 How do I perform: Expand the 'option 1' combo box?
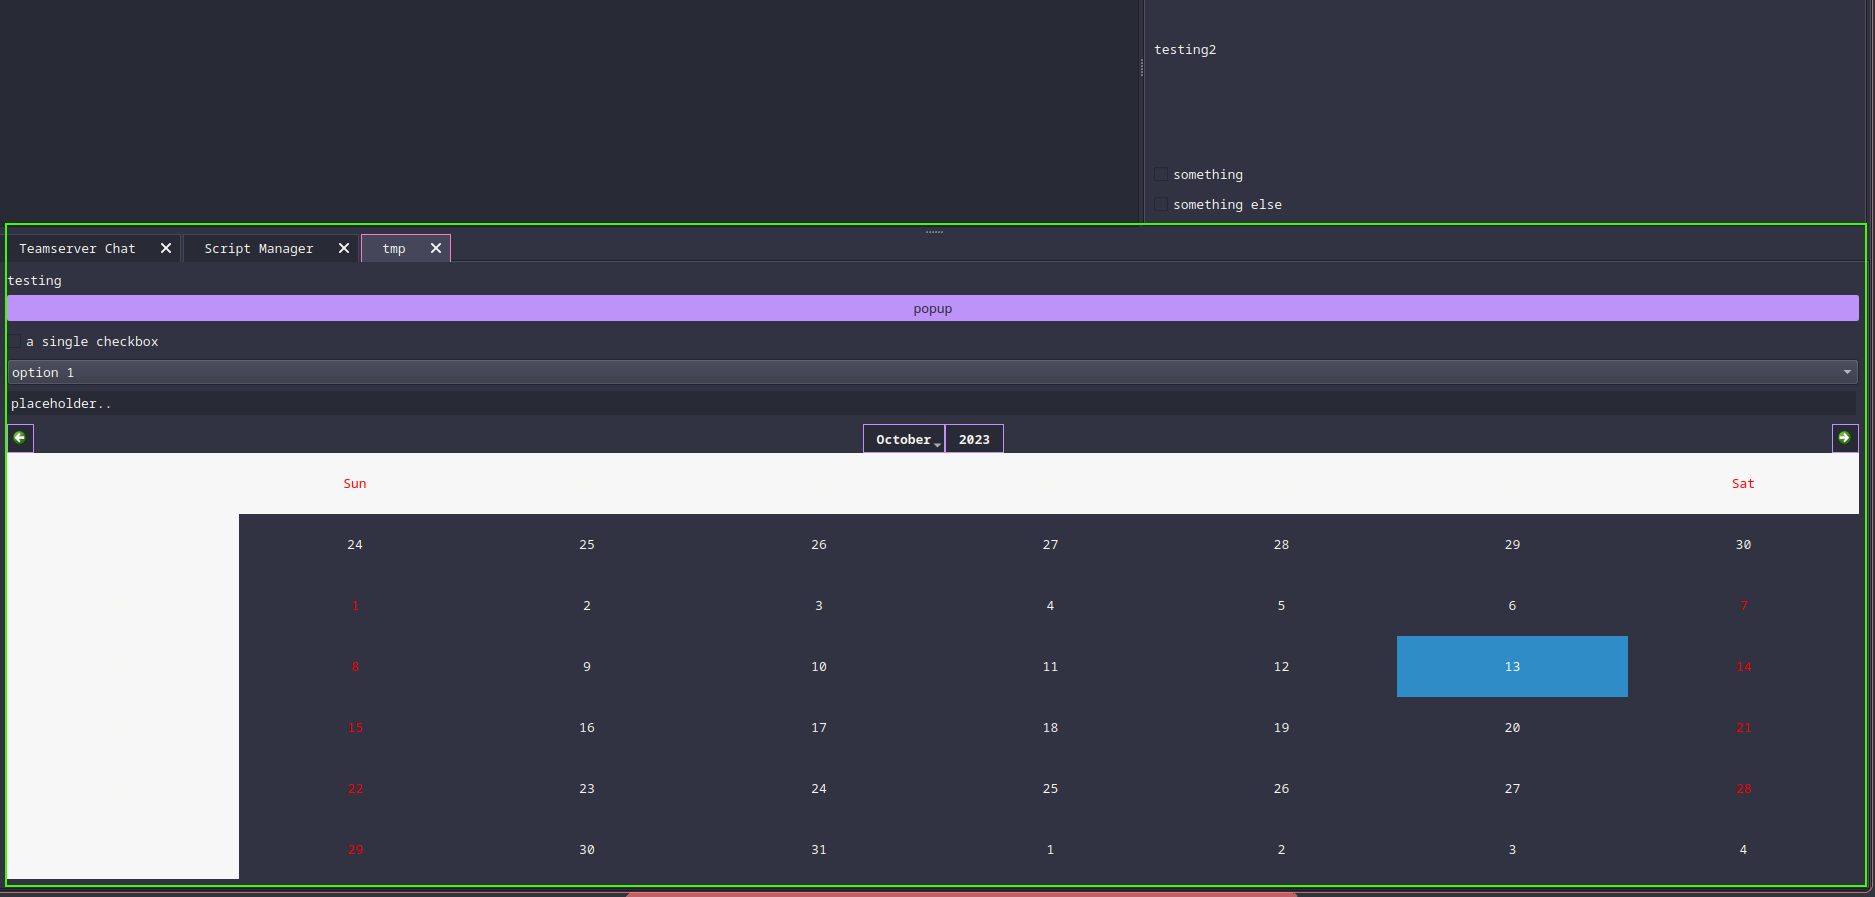click(932, 372)
